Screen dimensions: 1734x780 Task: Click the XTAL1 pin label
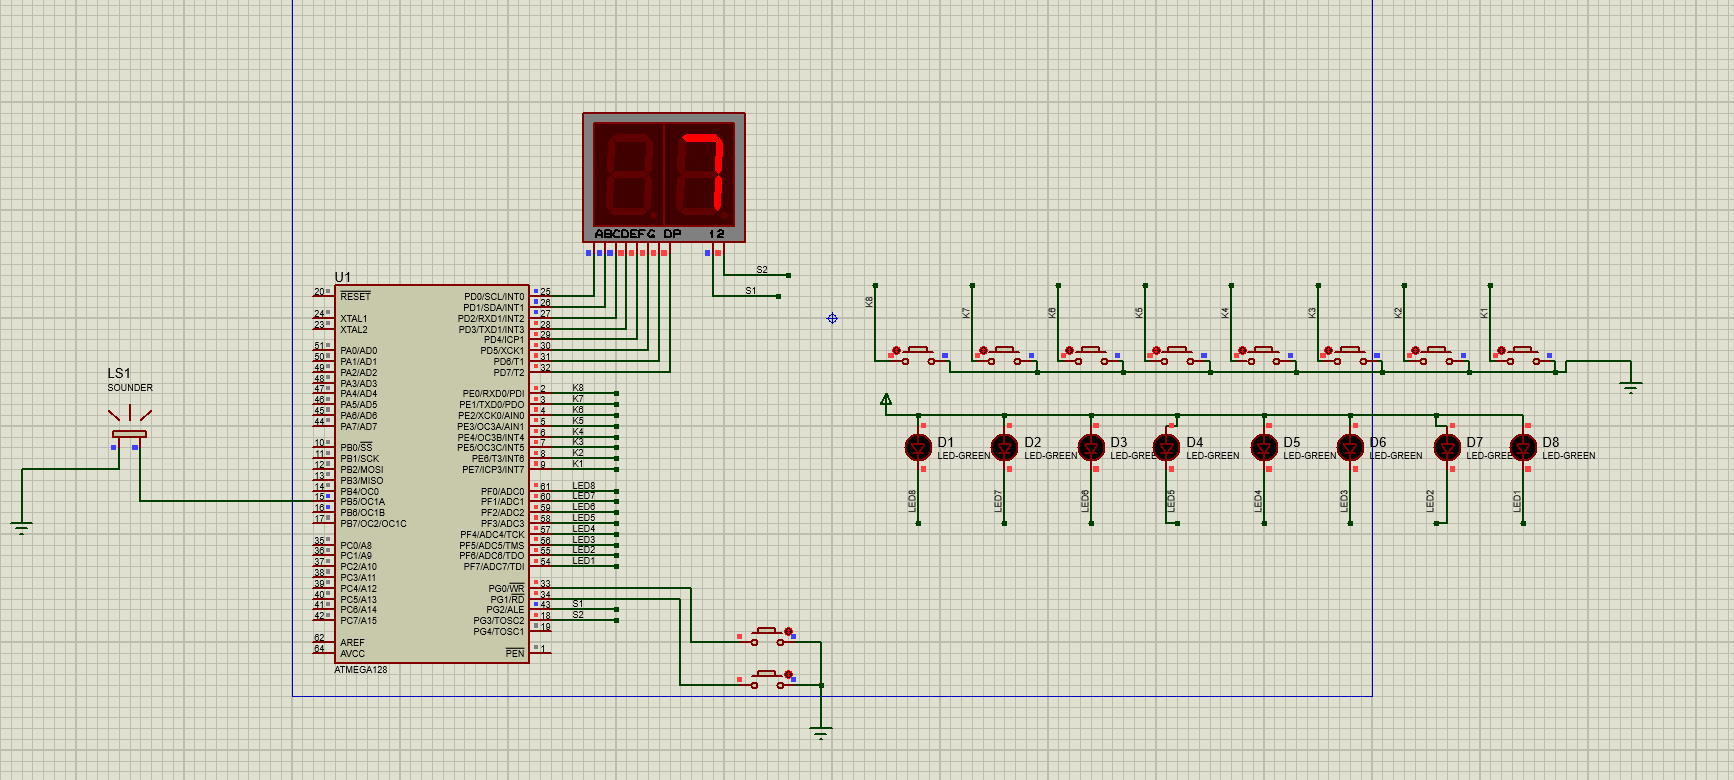click(354, 319)
